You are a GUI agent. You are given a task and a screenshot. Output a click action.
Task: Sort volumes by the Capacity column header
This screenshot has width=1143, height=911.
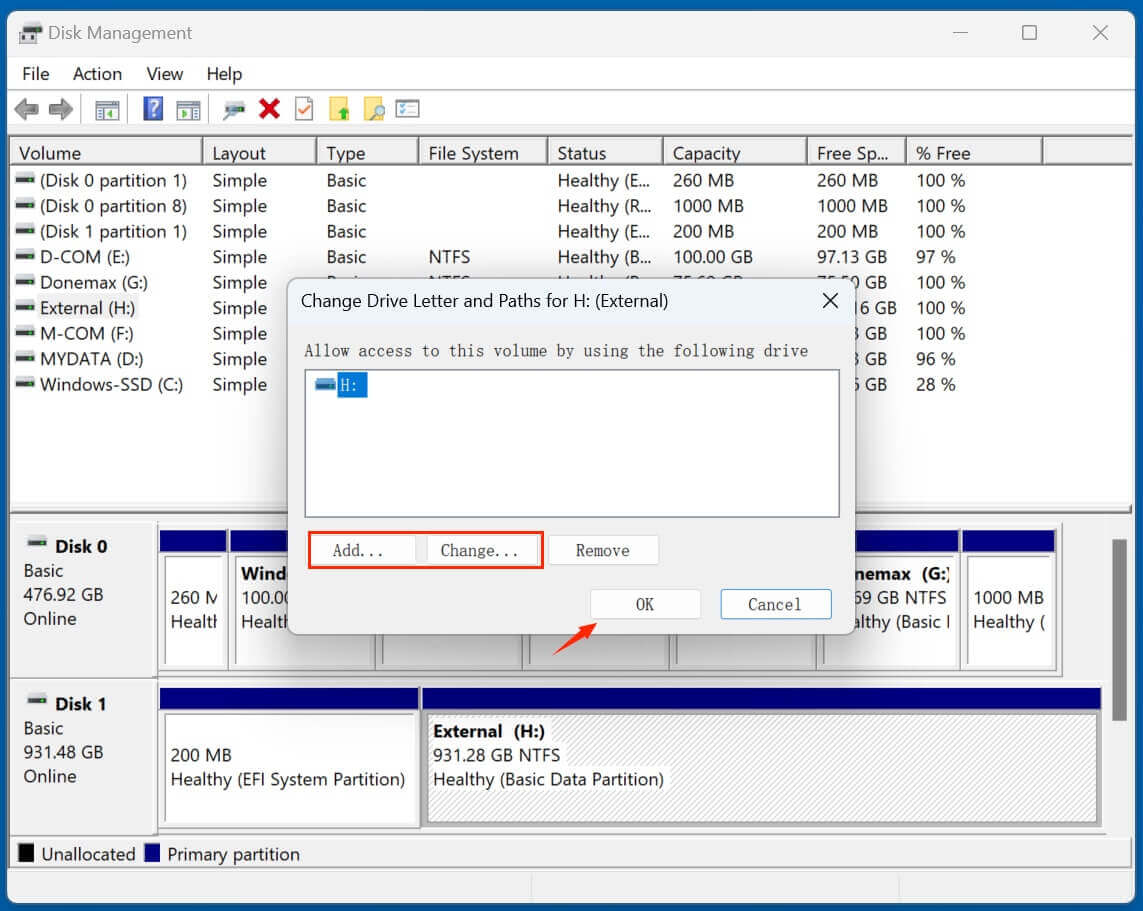tap(735, 151)
